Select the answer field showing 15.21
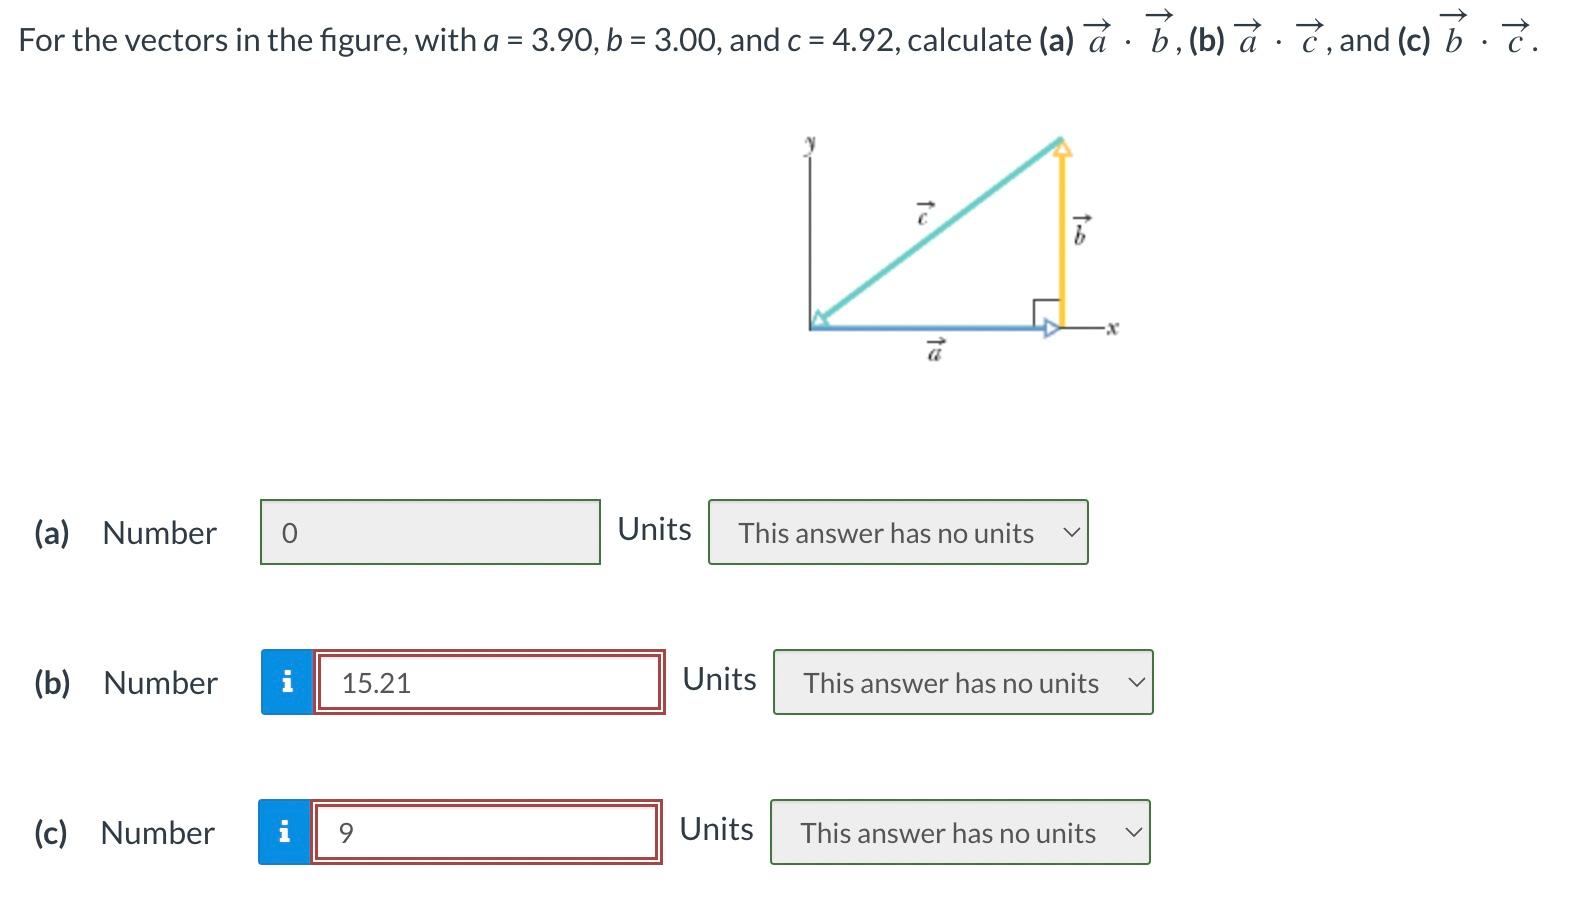 [x=489, y=683]
